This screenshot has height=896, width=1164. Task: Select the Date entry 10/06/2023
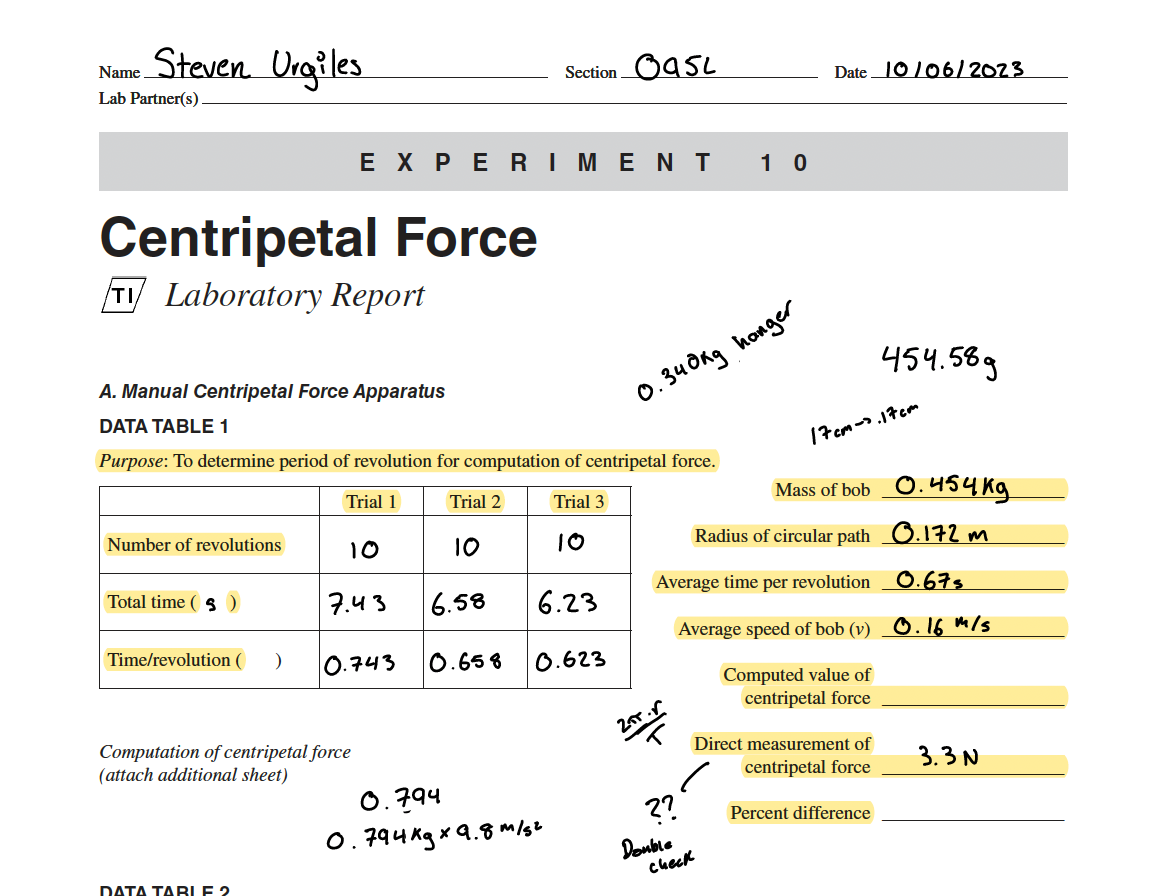(954, 69)
